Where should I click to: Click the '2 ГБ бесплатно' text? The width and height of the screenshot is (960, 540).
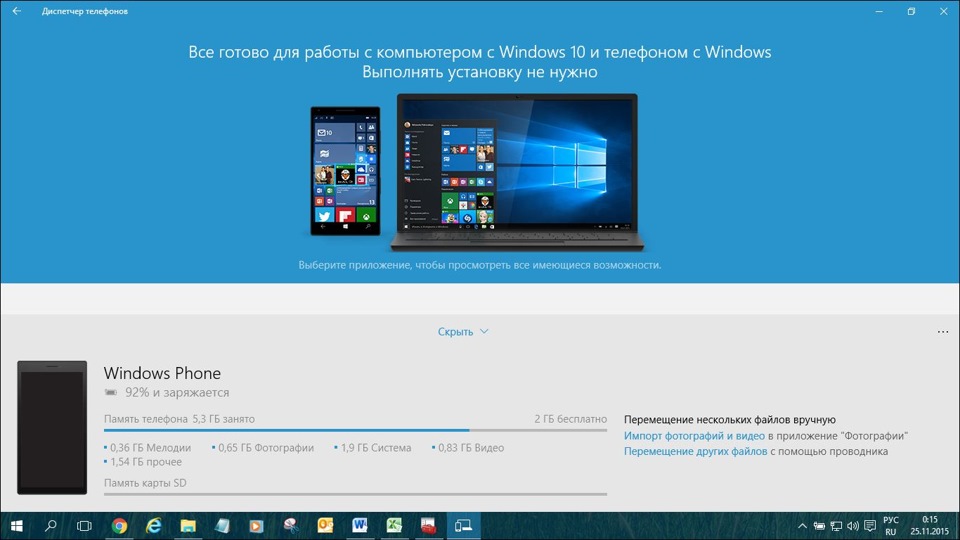pyautogui.click(x=570, y=419)
